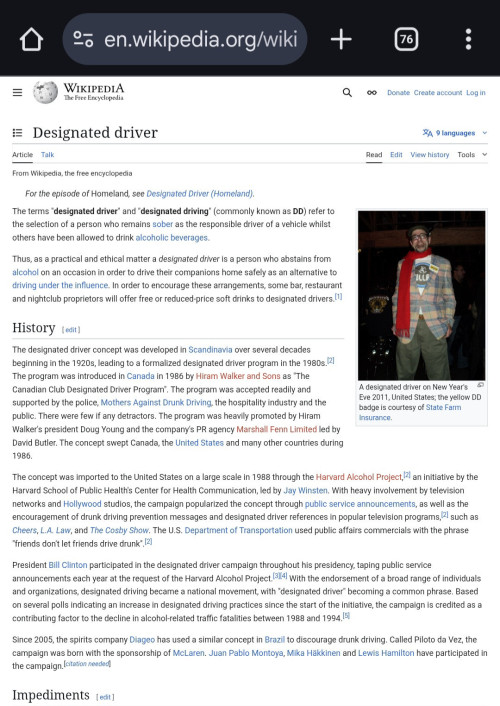Viewport: 500px width, 706px height.
Task: Open the View history tab
Action: pyautogui.click(x=430, y=154)
